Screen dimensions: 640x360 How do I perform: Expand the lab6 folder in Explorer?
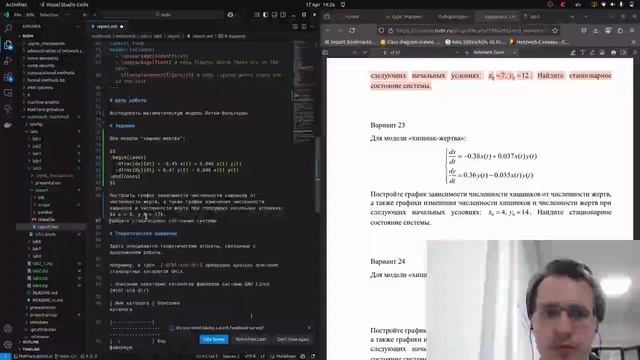click(x=37, y=241)
